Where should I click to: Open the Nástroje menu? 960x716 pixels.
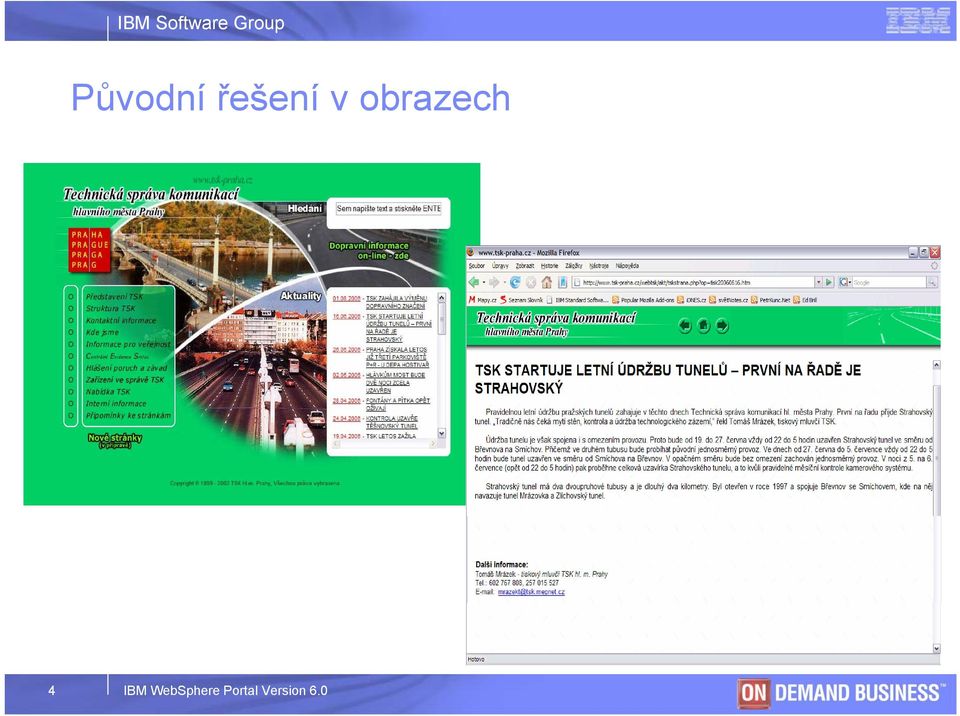tap(599, 266)
